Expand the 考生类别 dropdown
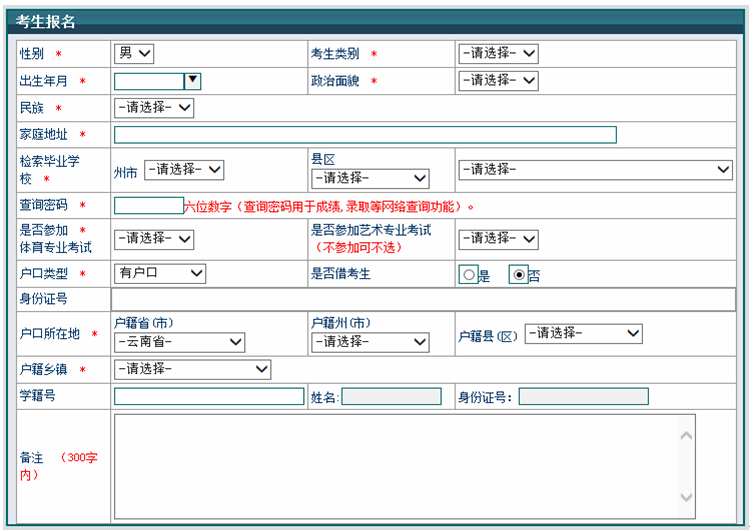Screen dimensions: 750x530 click(x=498, y=54)
